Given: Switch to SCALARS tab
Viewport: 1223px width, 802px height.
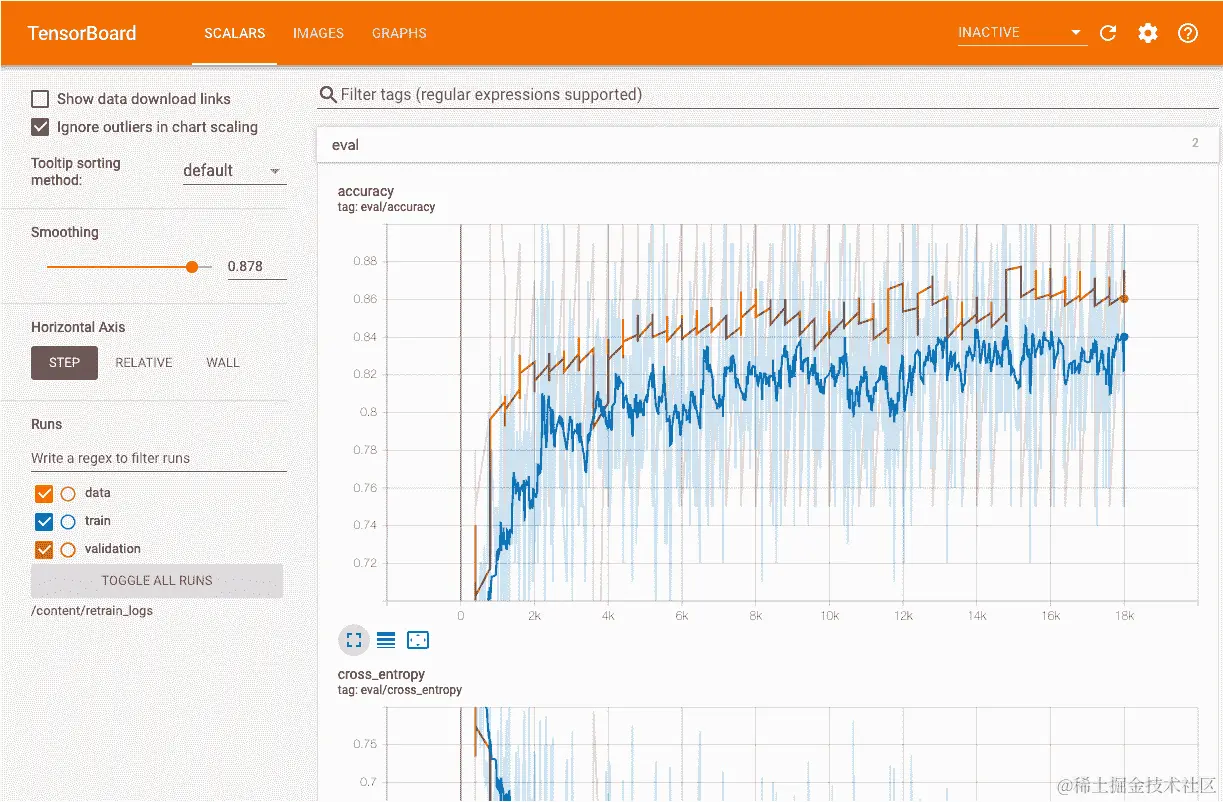Looking at the screenshot, I should (x=235, y=33).
